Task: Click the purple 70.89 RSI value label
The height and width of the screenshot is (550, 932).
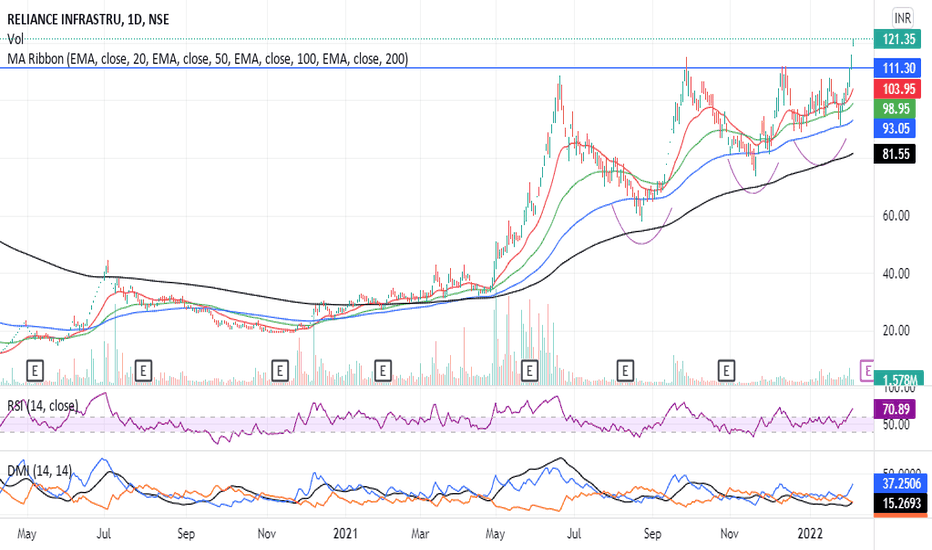Action: point(896,409)
